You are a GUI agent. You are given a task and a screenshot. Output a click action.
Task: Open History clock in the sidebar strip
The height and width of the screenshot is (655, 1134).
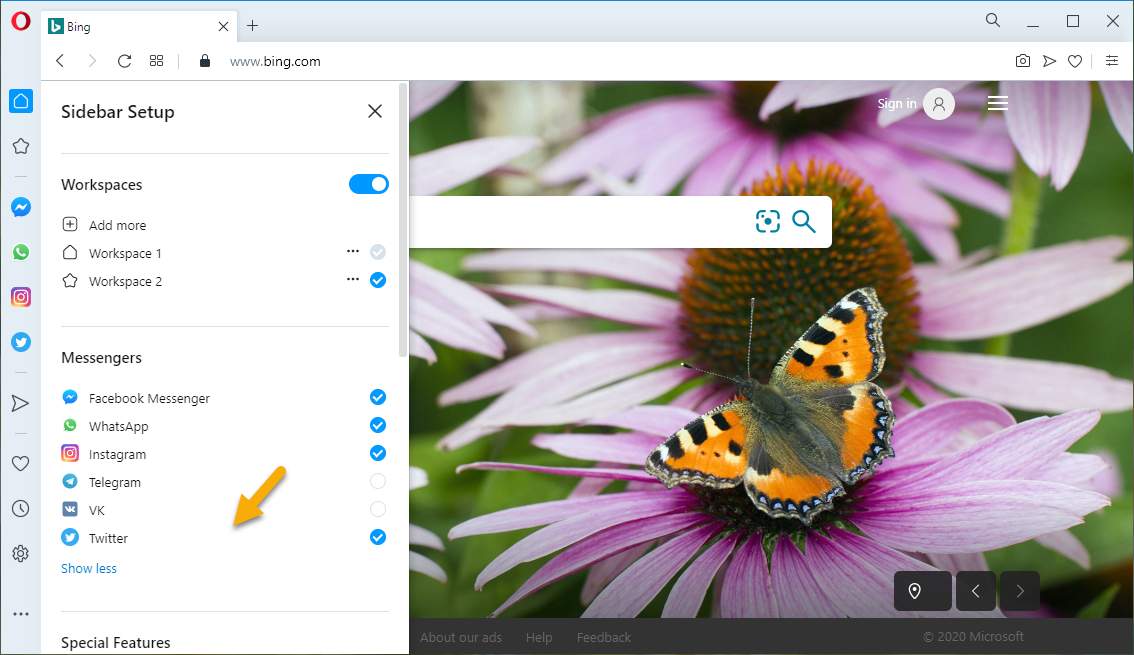point(21,508)
